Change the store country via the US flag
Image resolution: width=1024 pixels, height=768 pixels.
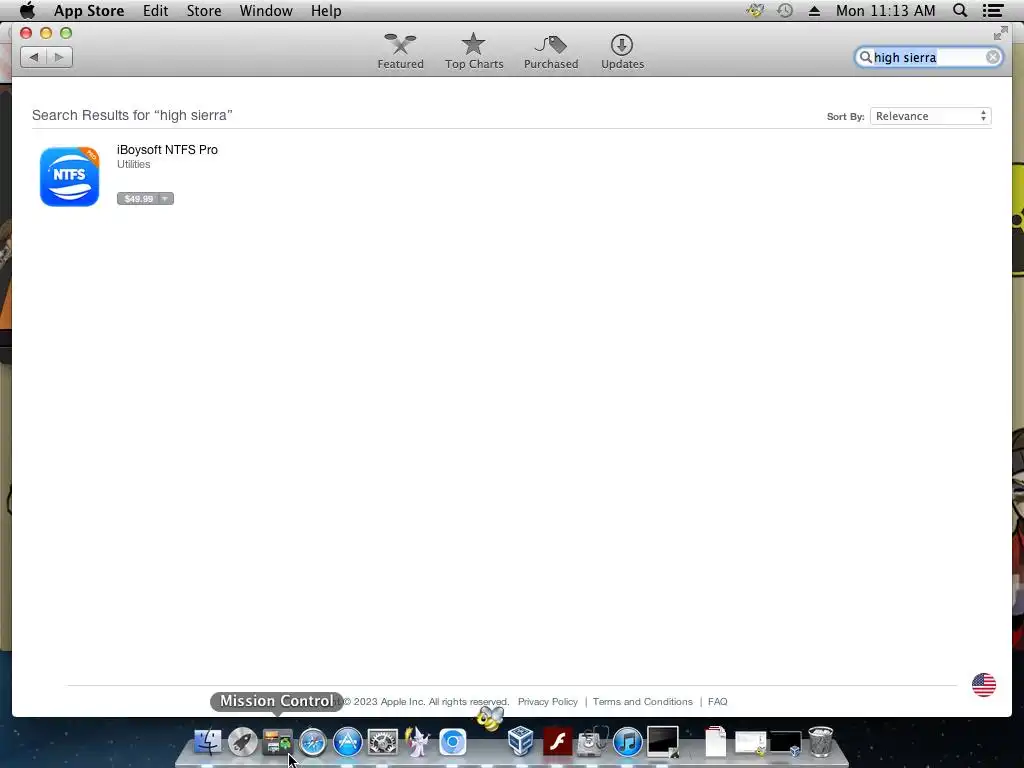pyautogui.click(x=984, y=685)
